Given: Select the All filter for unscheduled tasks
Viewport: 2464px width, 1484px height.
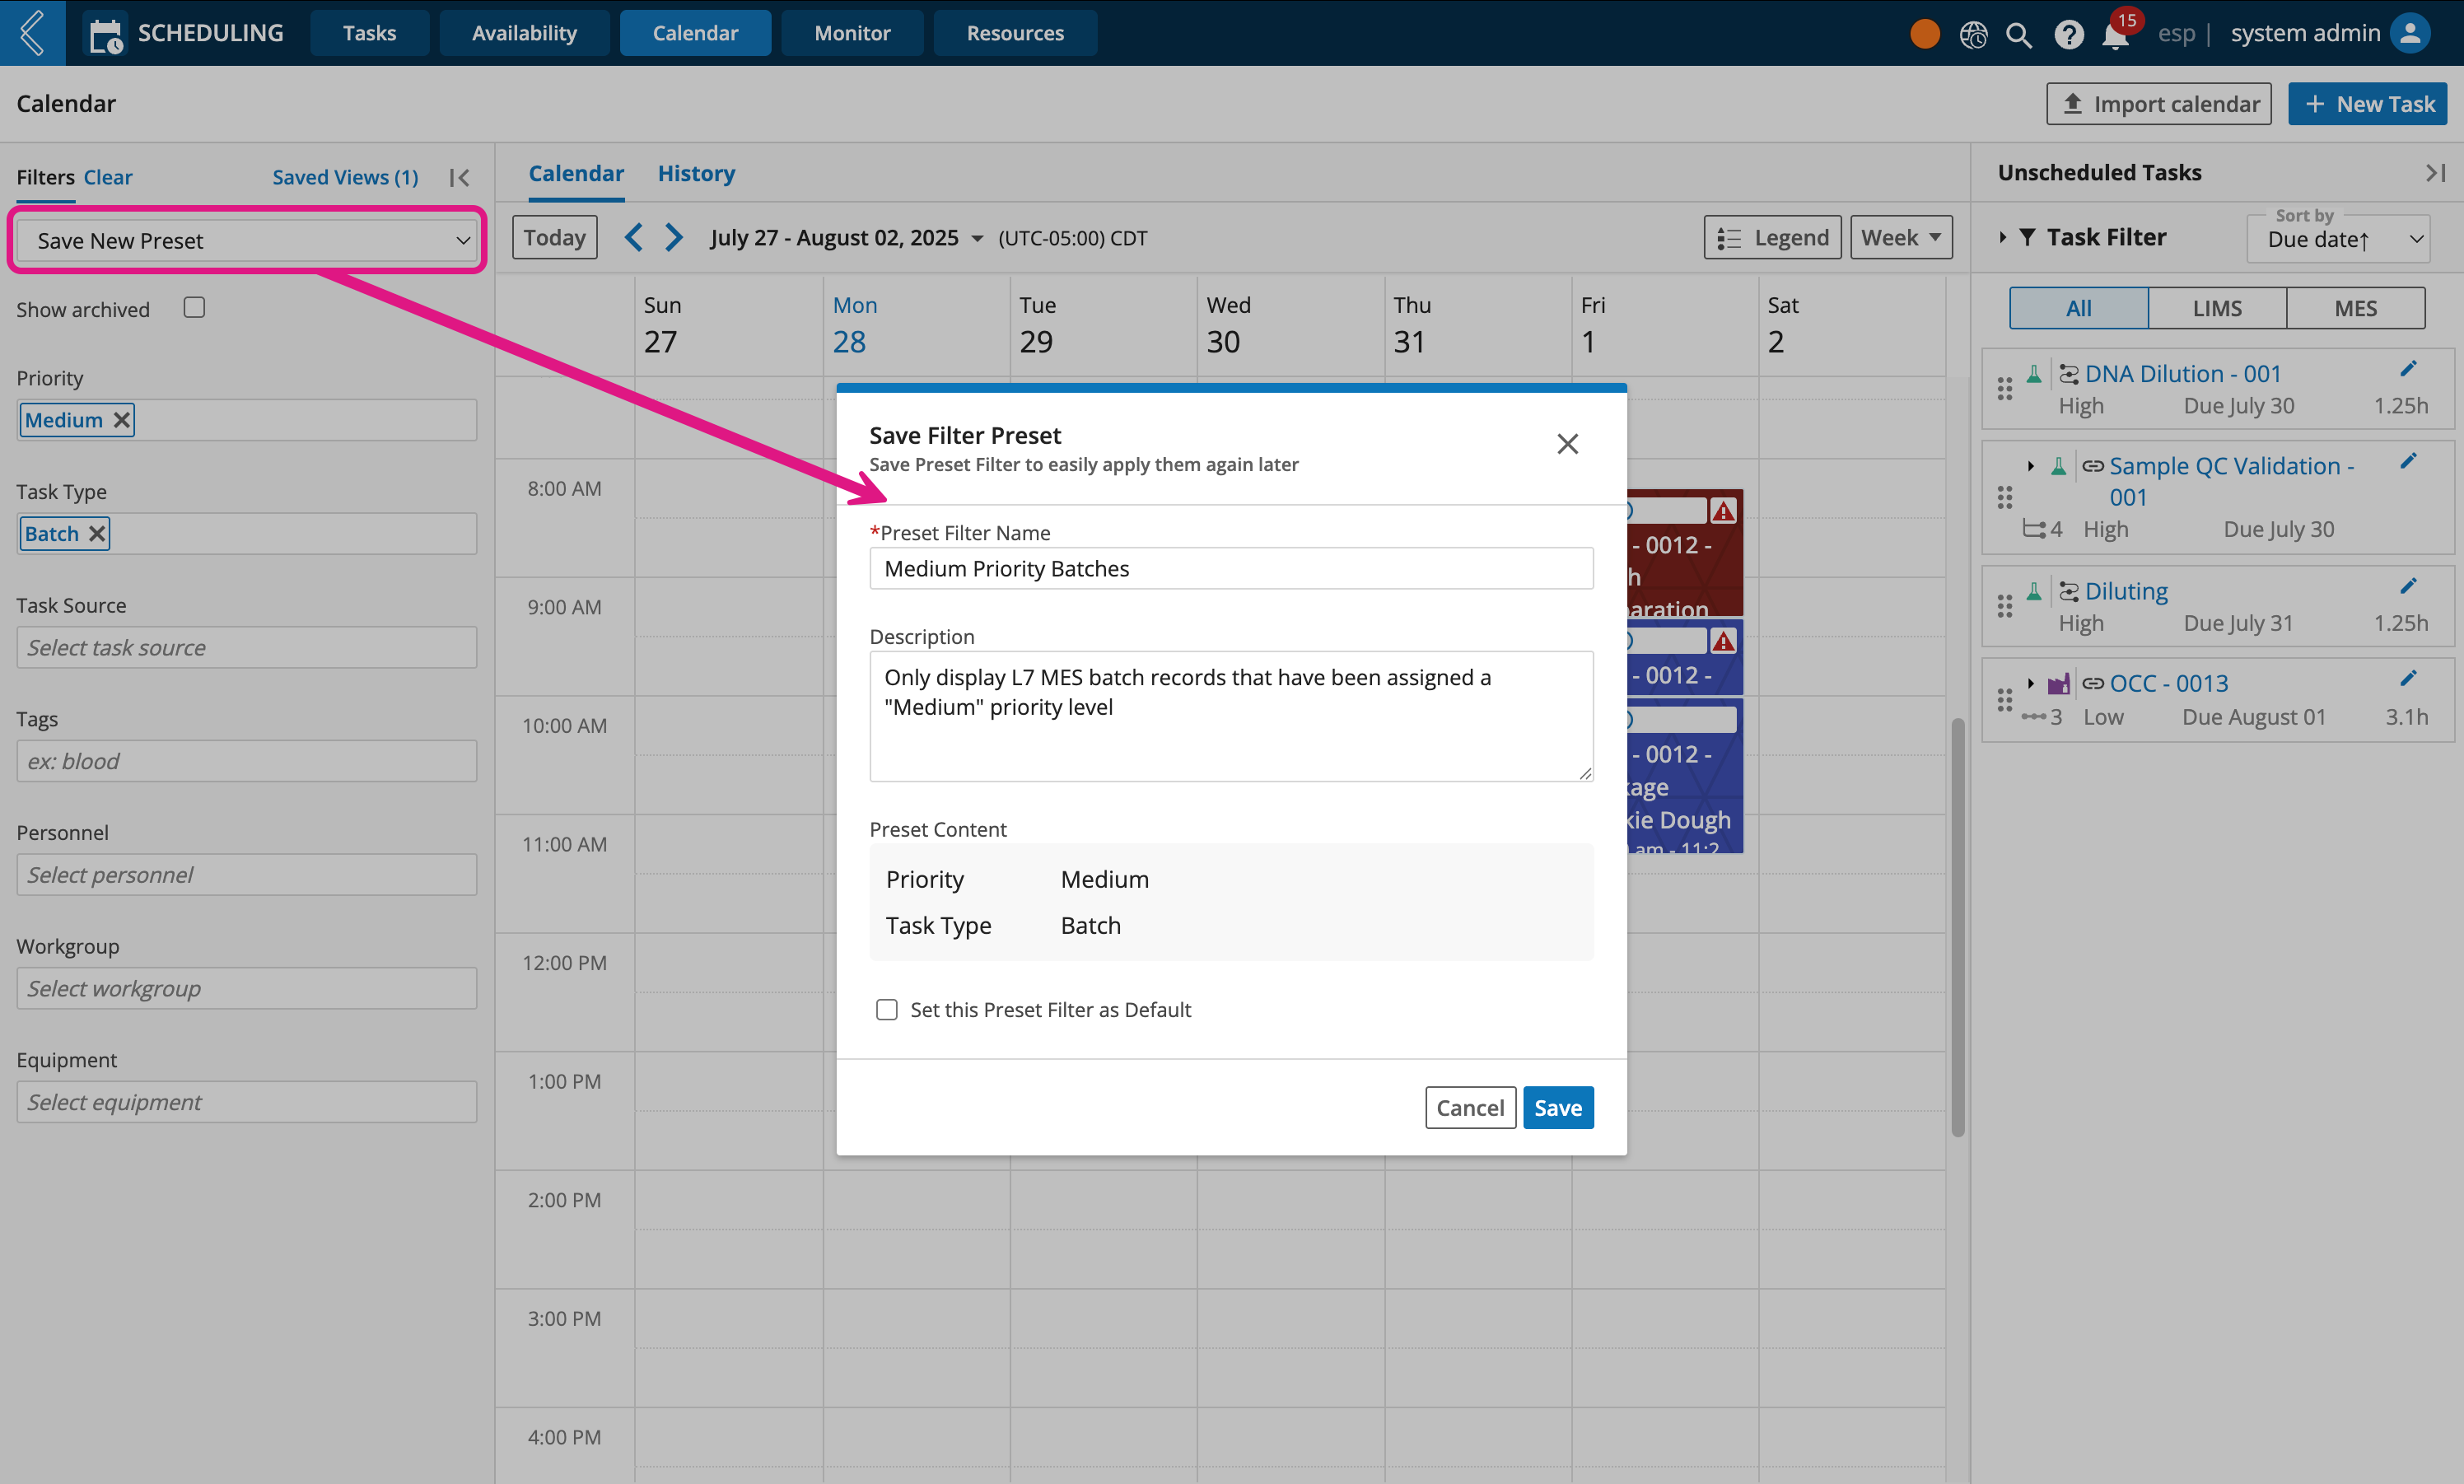Looking at the screenshot, I should point(2078,308).
